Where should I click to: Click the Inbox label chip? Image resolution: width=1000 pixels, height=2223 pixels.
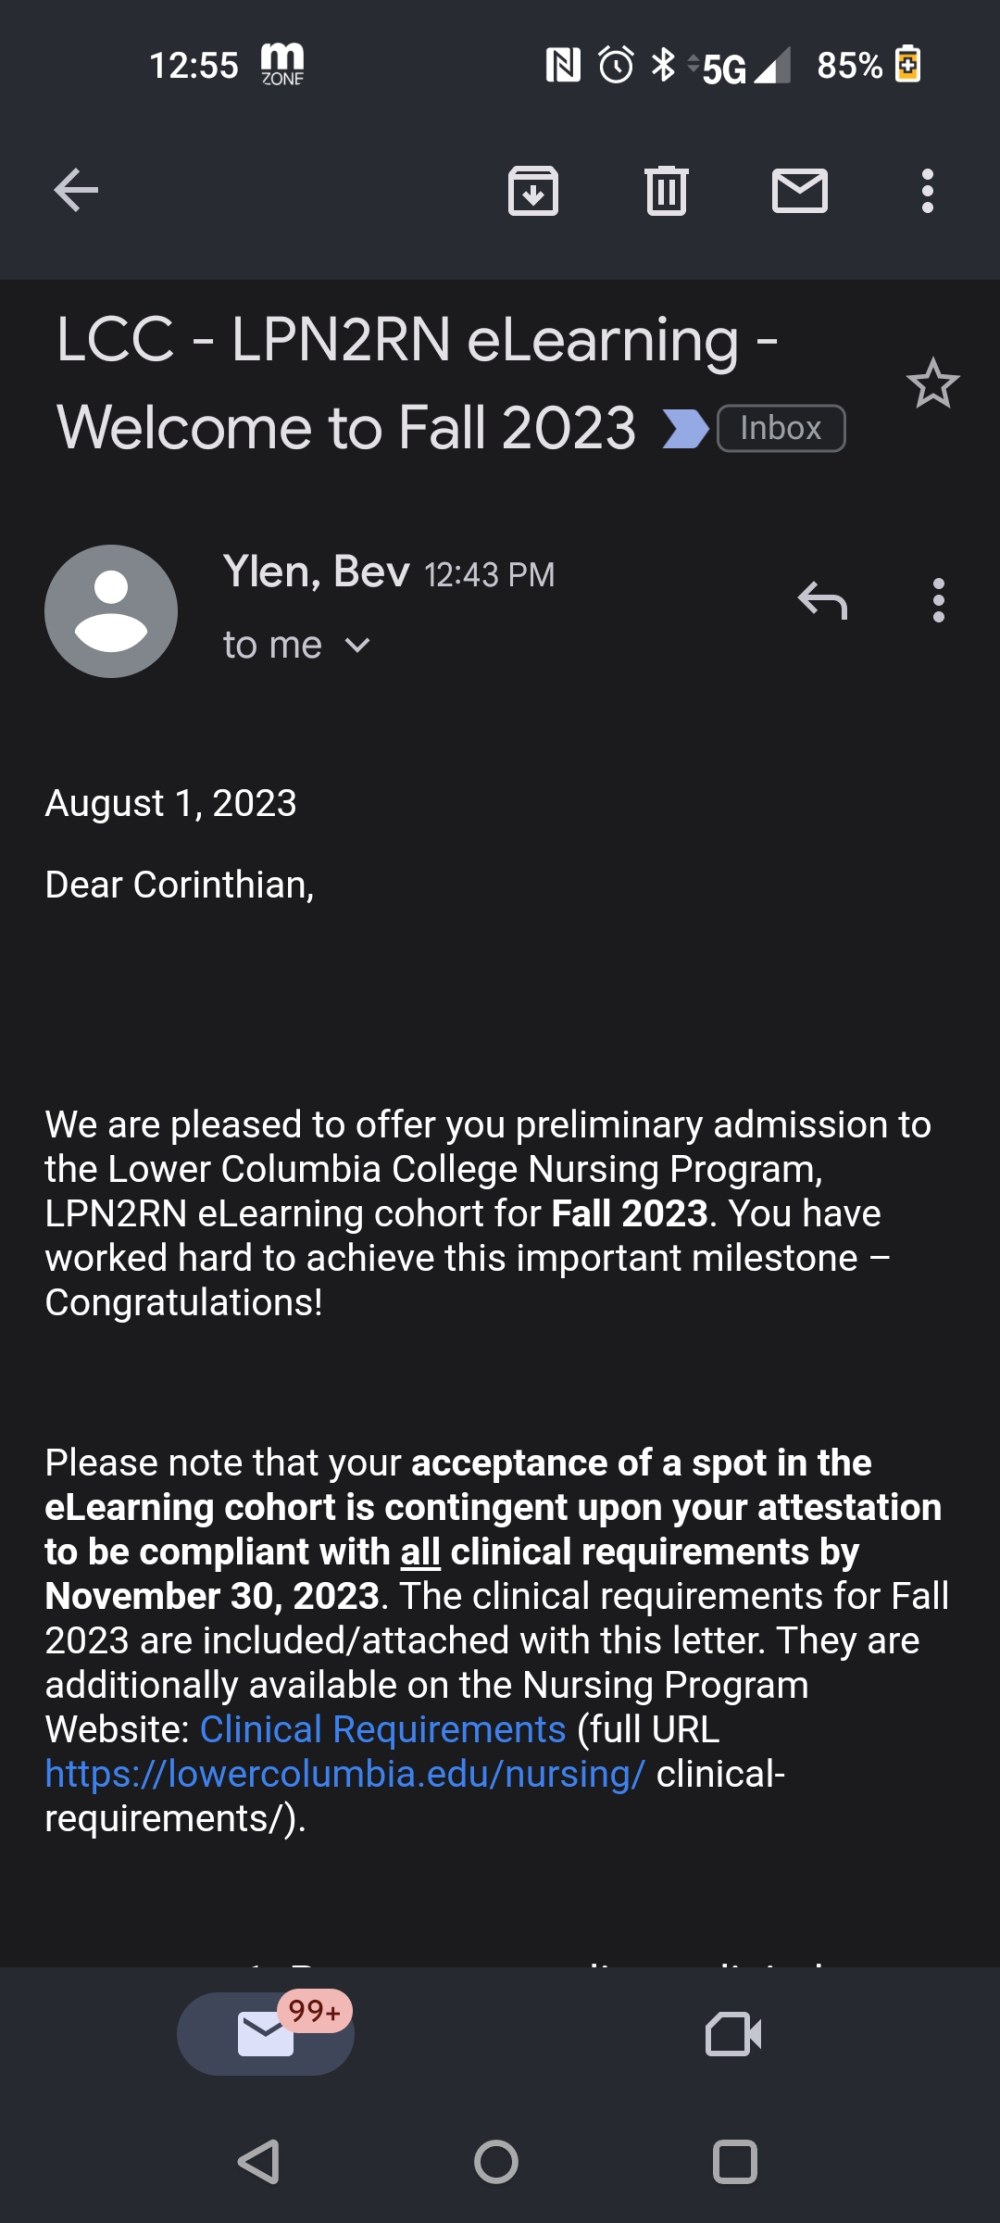click(781, 428)
